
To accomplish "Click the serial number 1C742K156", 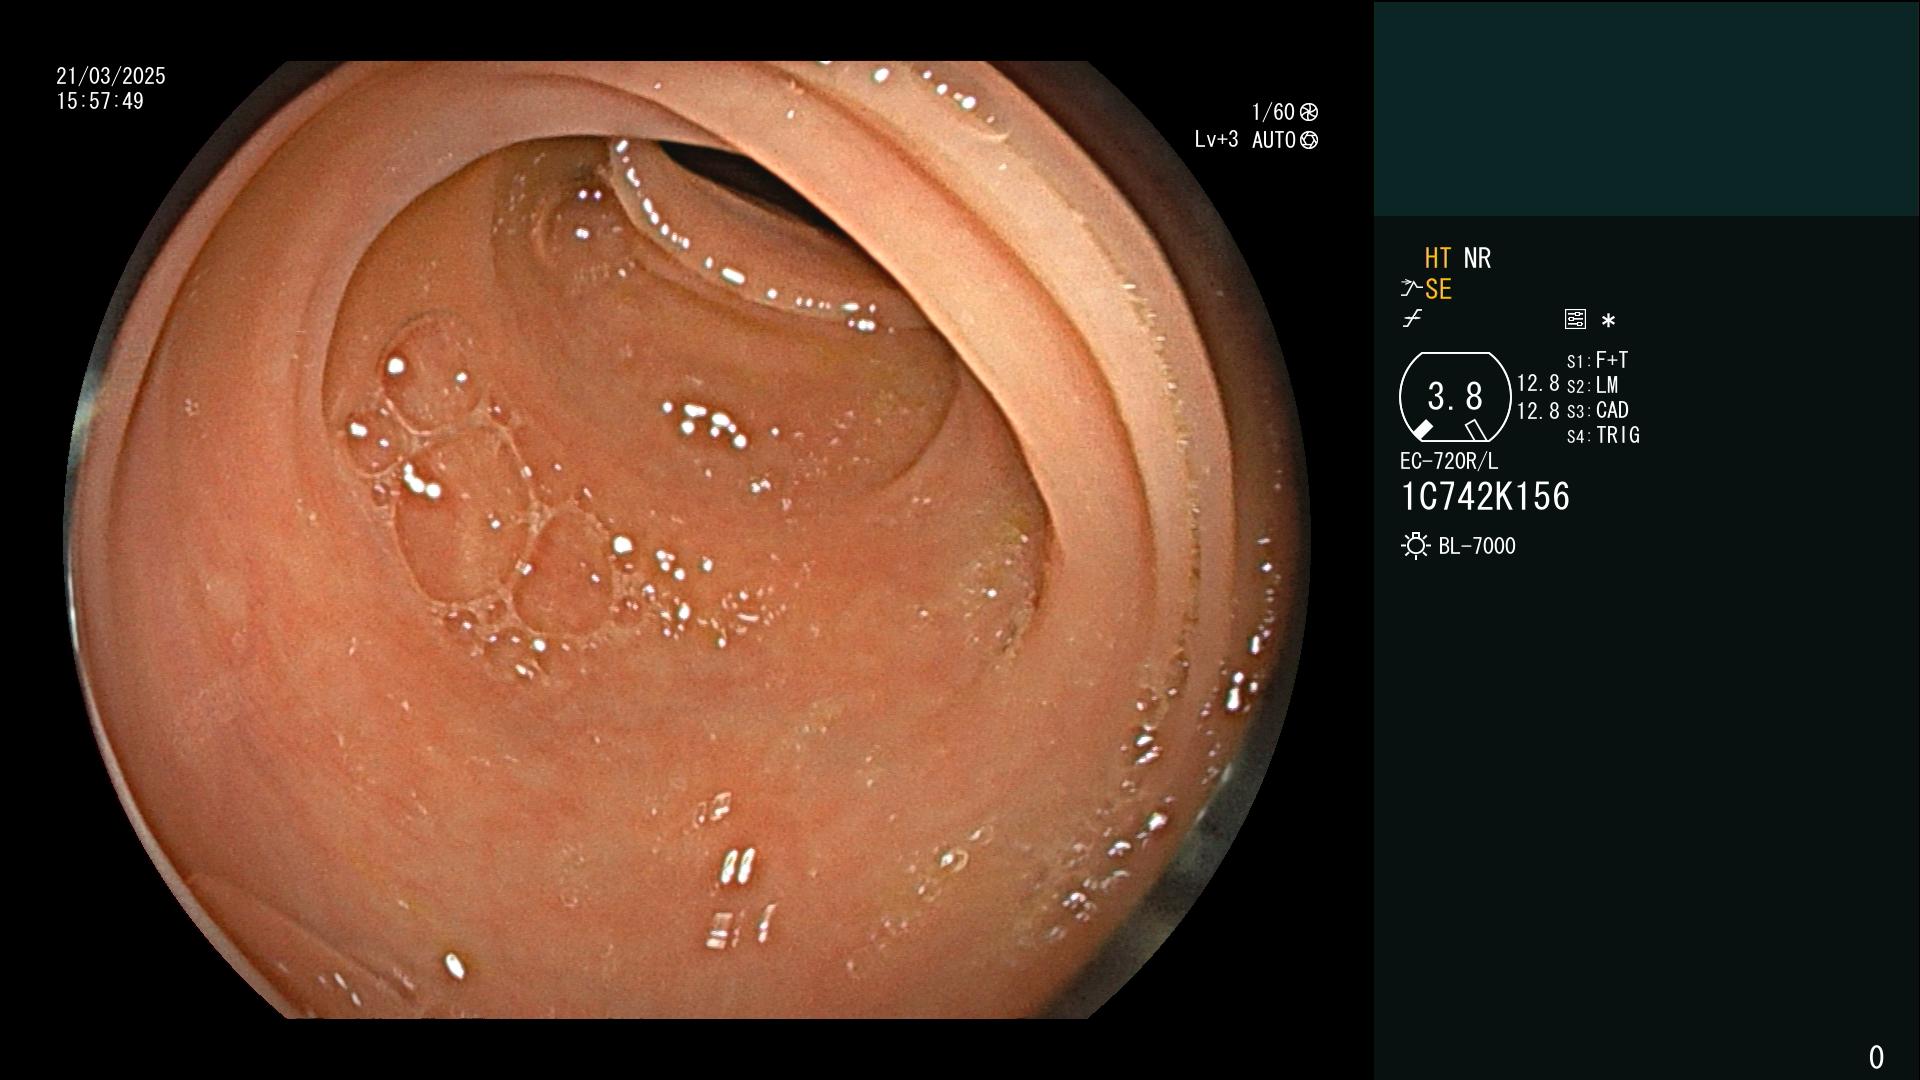I will (x=1485, y=496).
